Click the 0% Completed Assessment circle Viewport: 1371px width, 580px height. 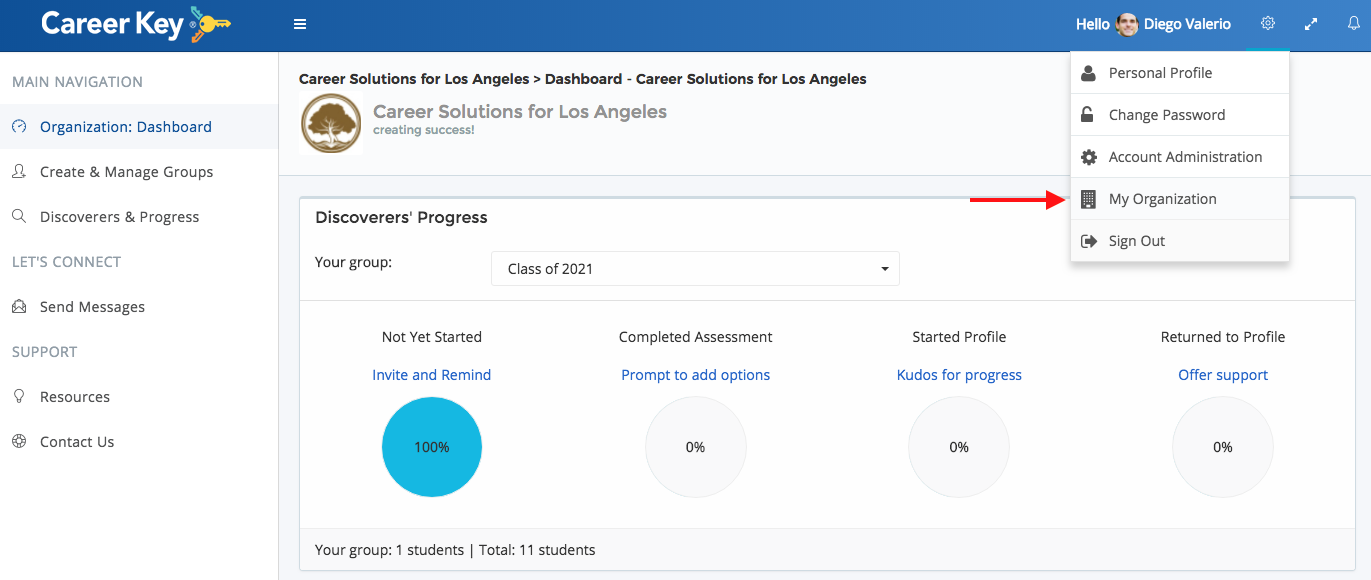click(696, 447)
